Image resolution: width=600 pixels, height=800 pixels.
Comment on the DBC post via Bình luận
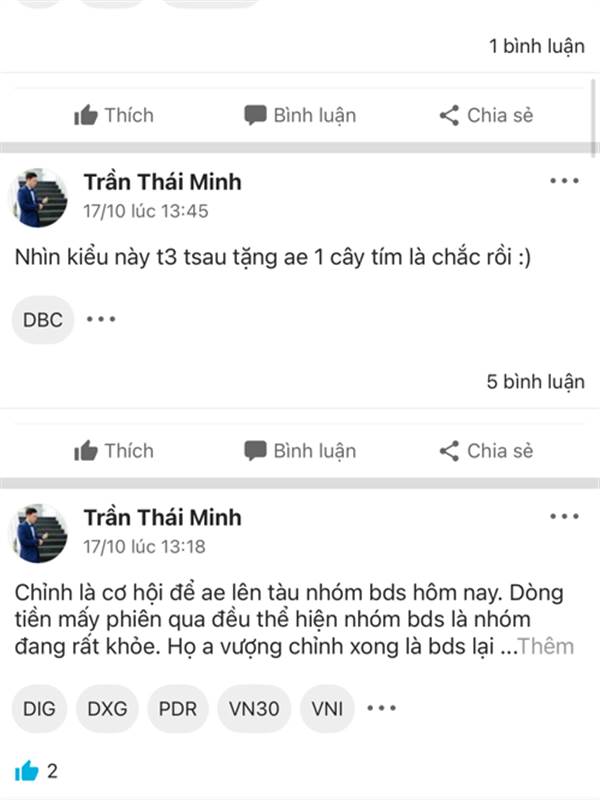coord(300,451)
